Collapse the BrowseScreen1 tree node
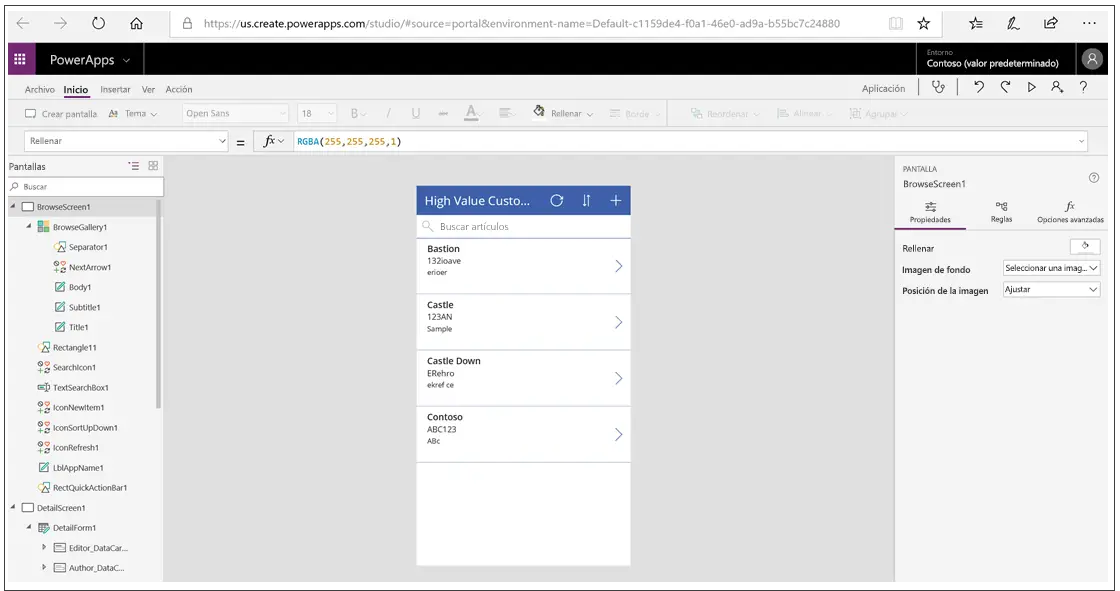This screenshot has width=1120, height=591. point(13,207)
